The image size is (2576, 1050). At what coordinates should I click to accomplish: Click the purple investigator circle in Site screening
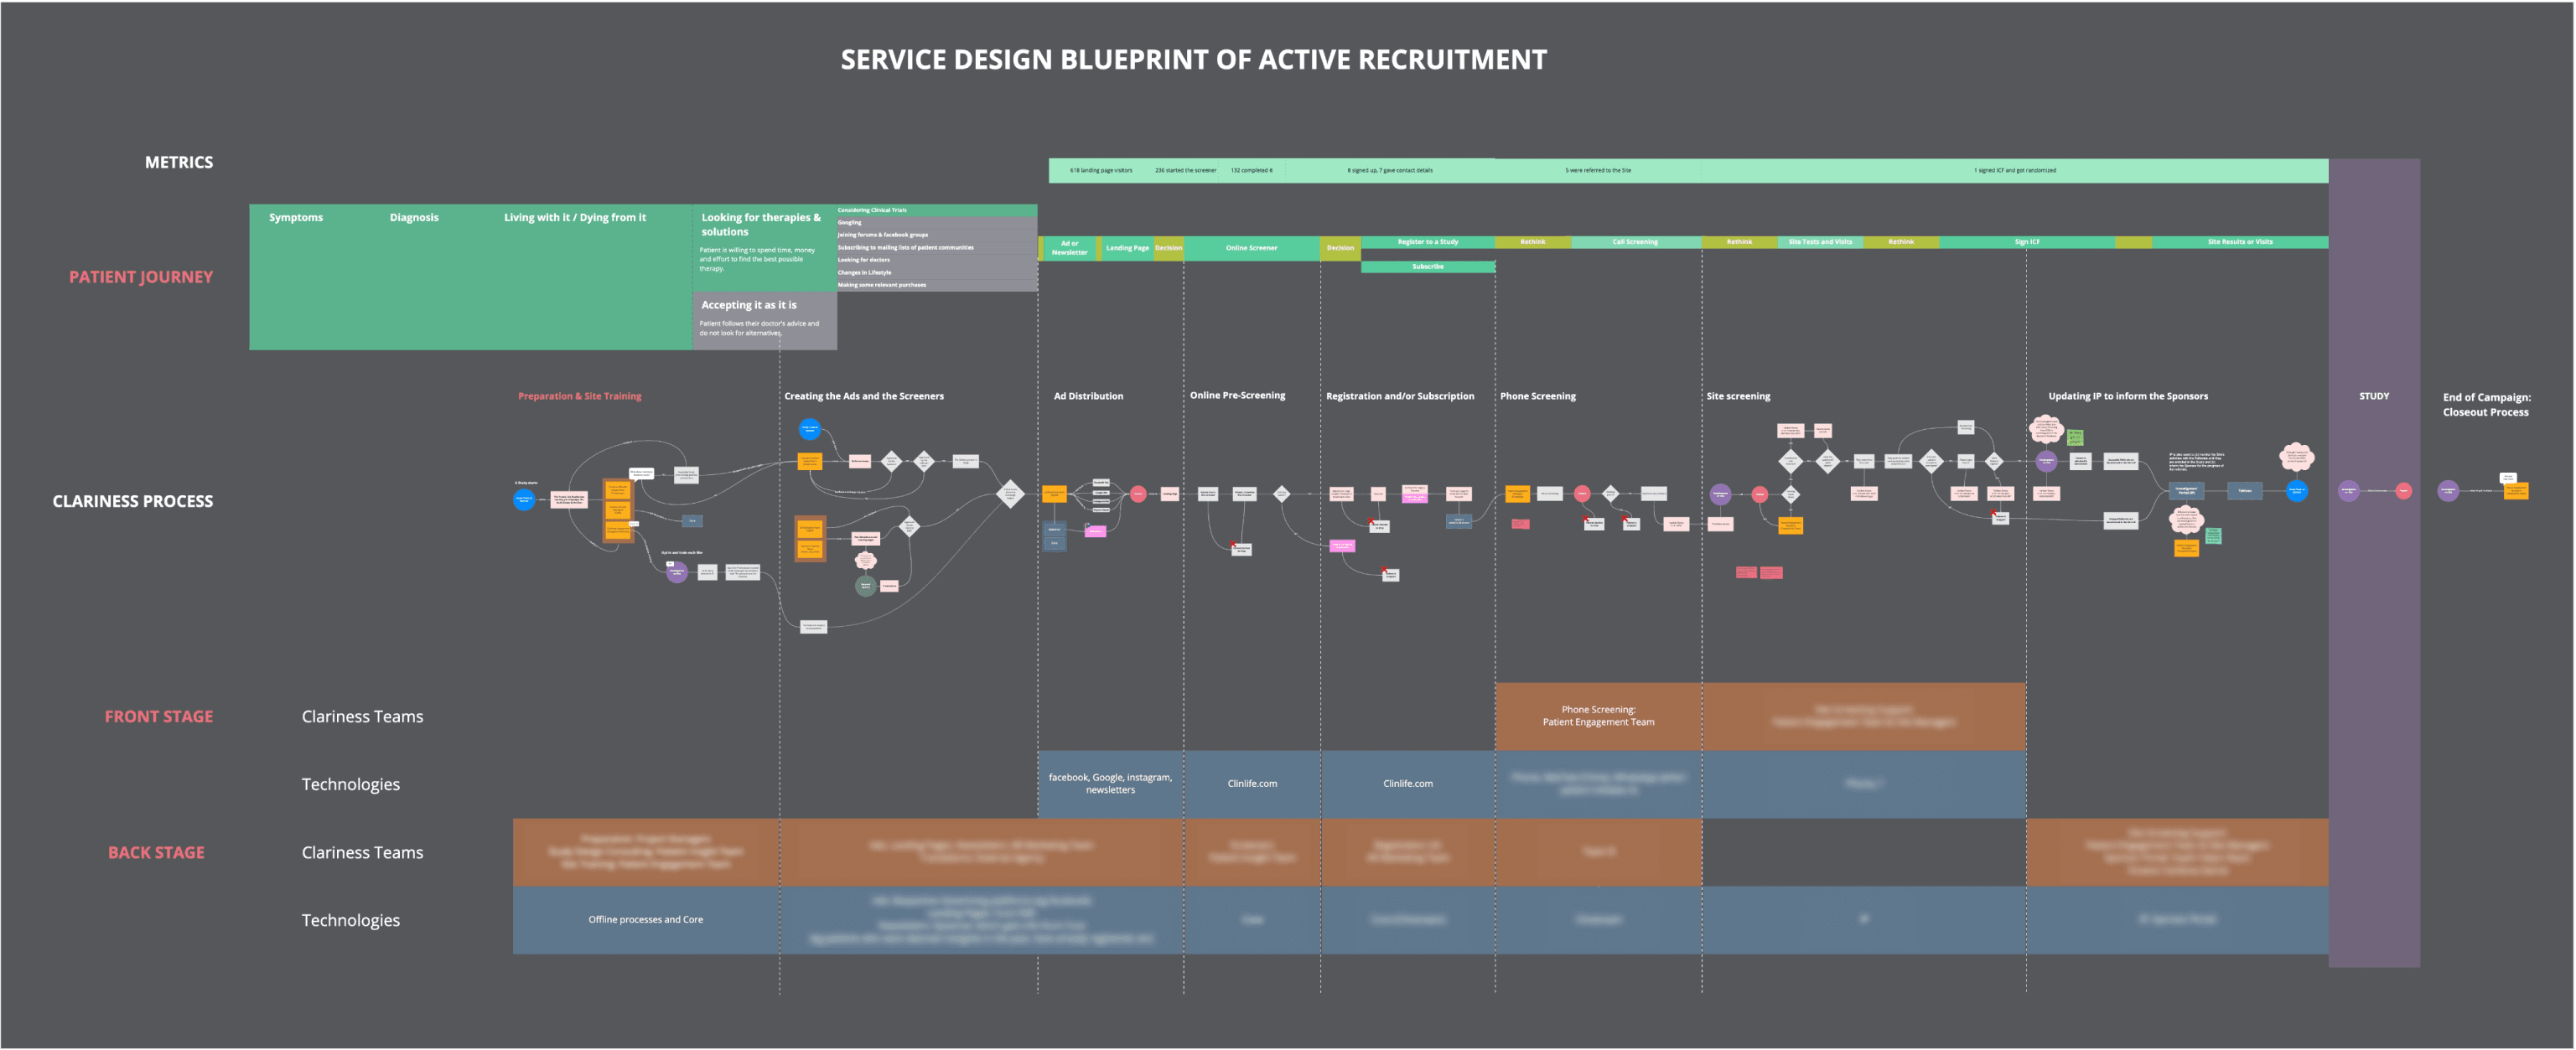pos(1722,496)
